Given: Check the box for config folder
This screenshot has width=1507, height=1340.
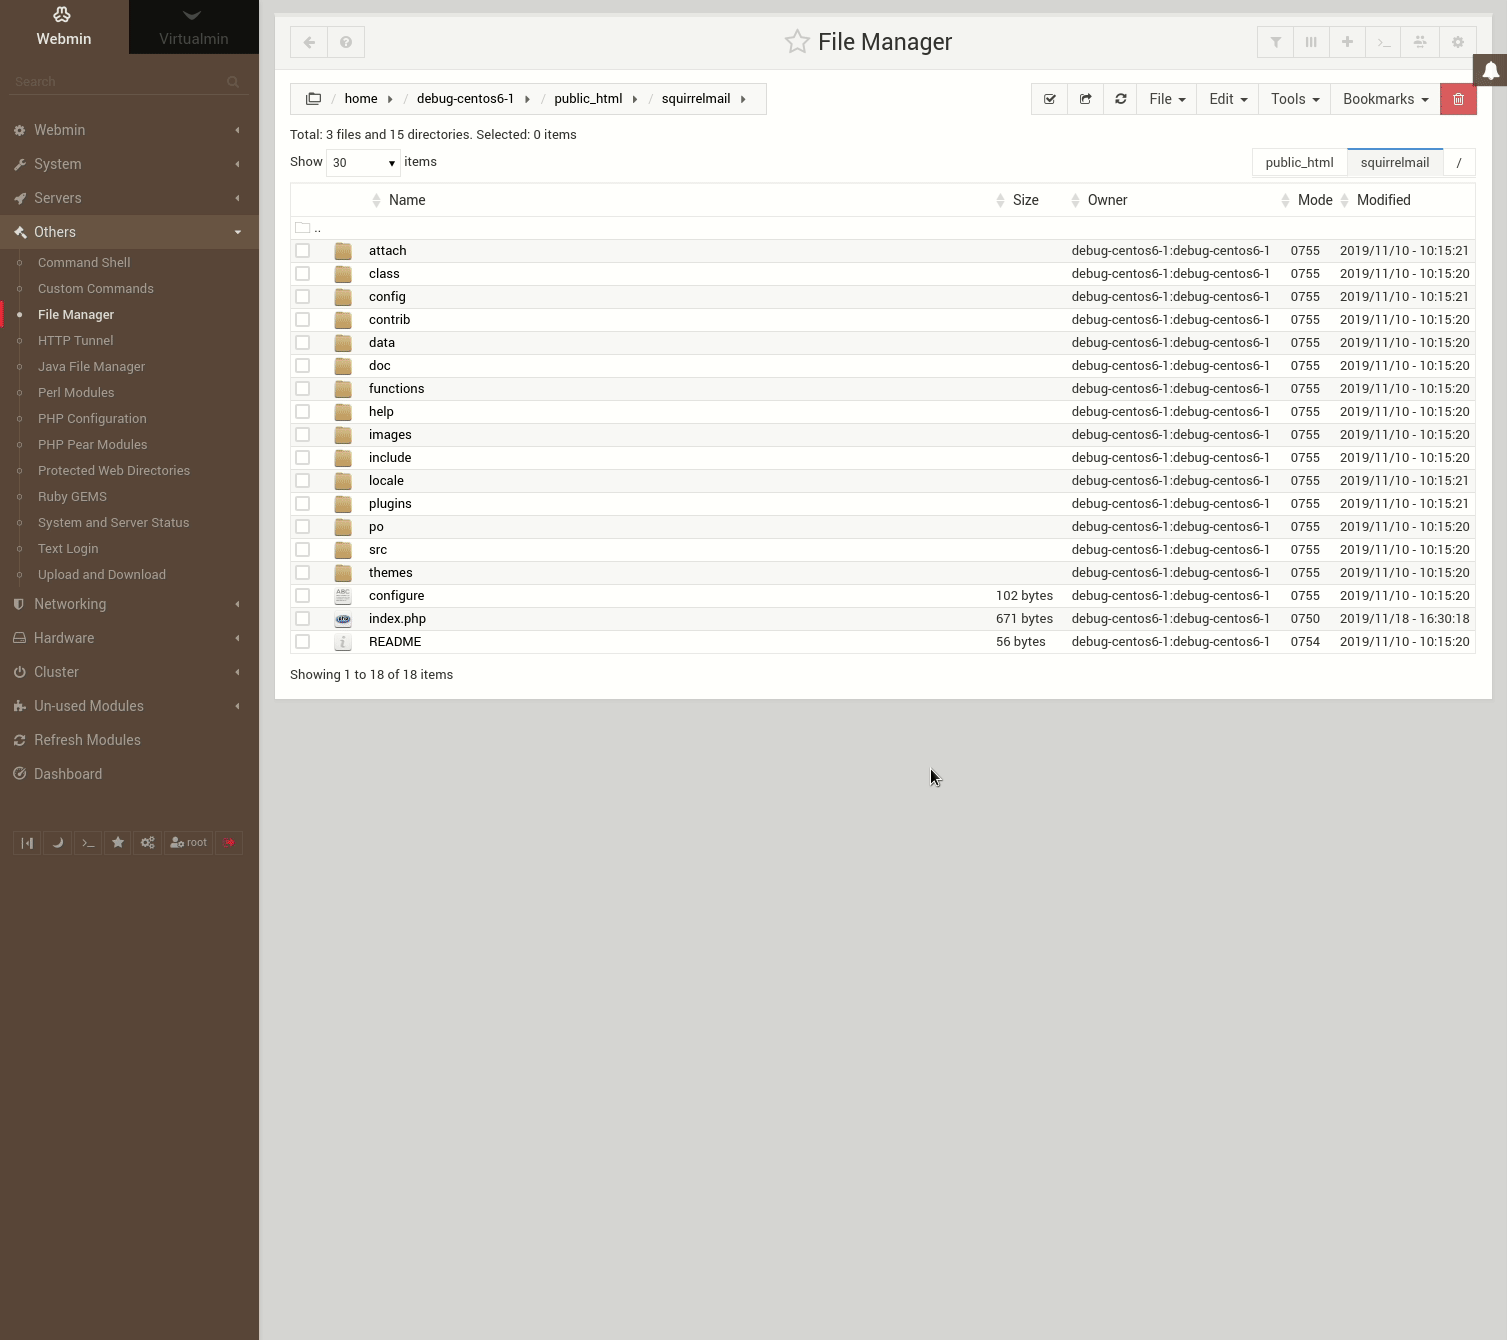Looking at the screenshot, I should click(303, 297).
